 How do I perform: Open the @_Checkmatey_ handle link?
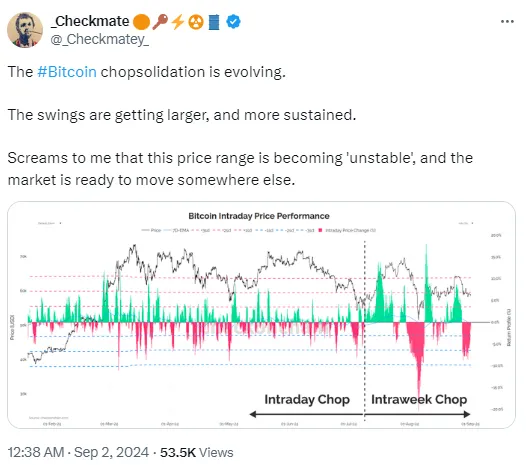pyautogui.click(x=100, y=39)
